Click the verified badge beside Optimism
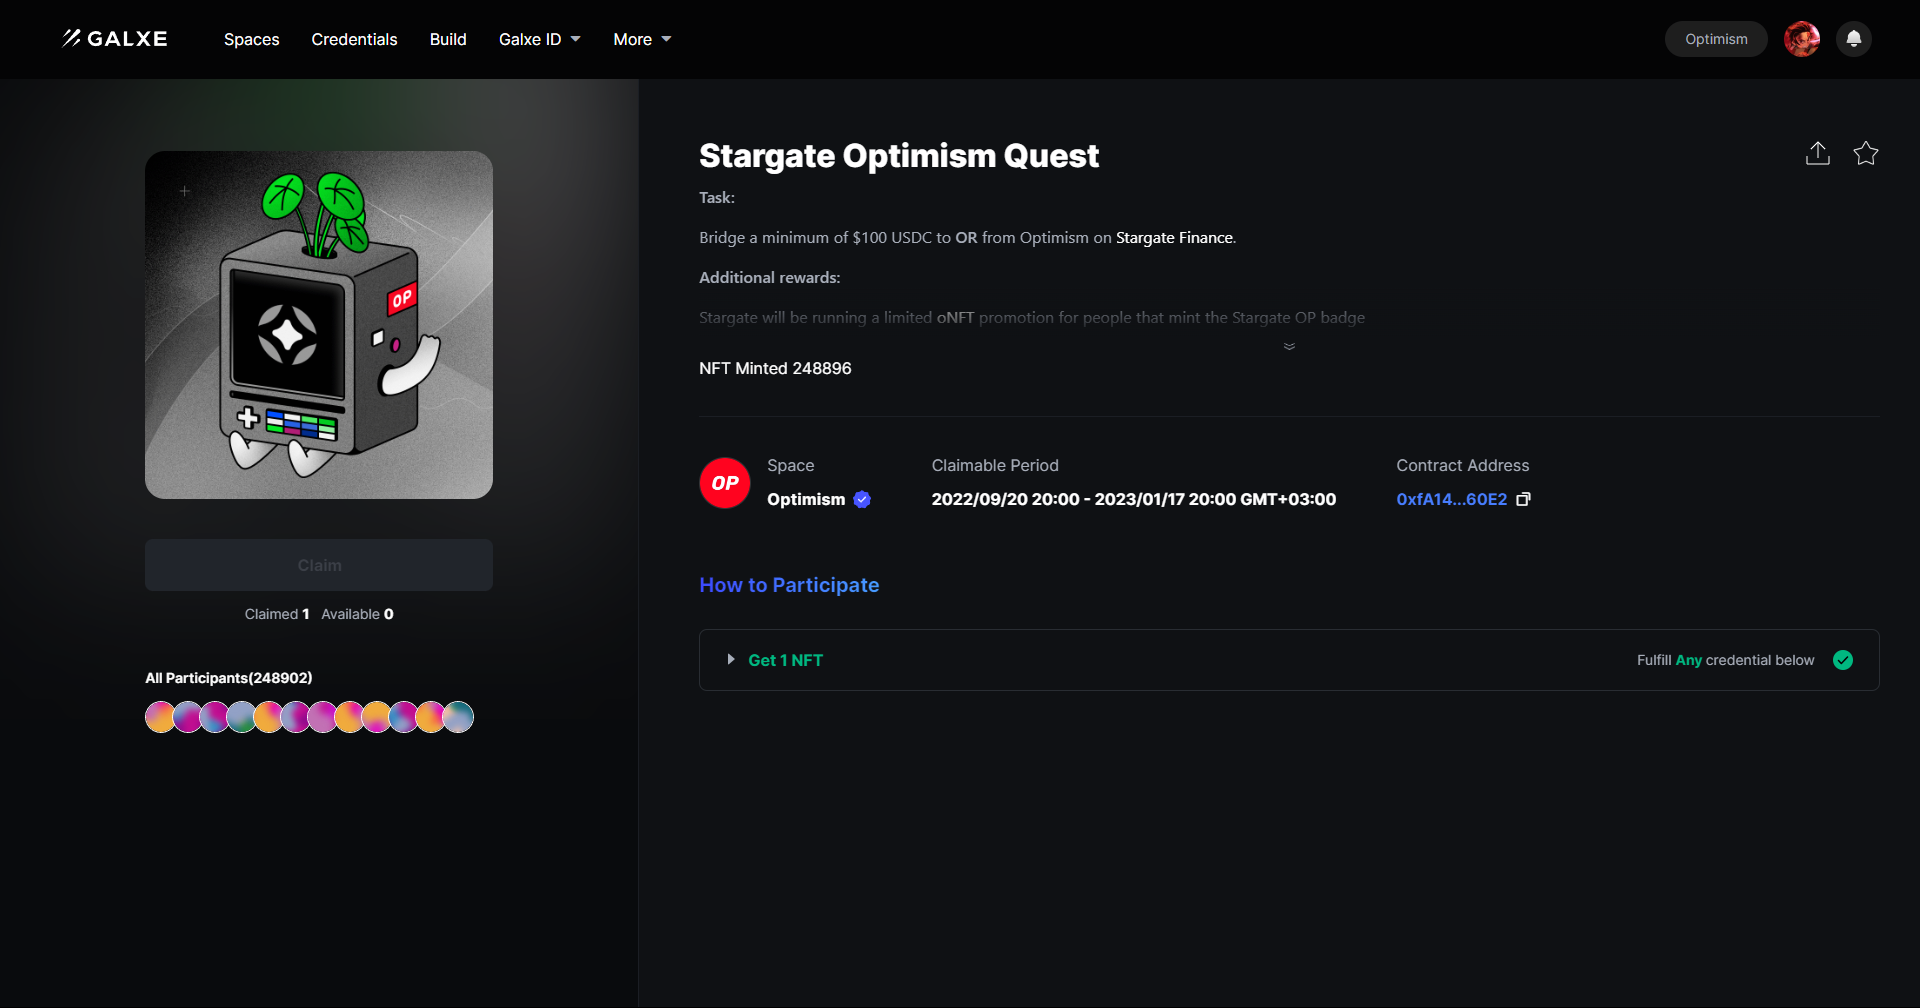This screenshot has height=1008, width=1920. click(862, 499)
